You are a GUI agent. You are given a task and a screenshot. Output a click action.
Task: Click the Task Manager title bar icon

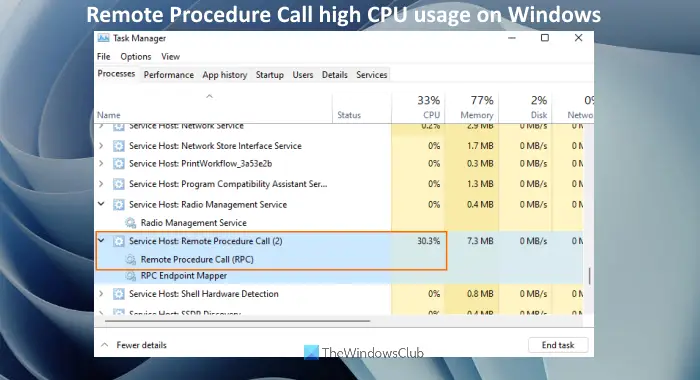point(103,38)
